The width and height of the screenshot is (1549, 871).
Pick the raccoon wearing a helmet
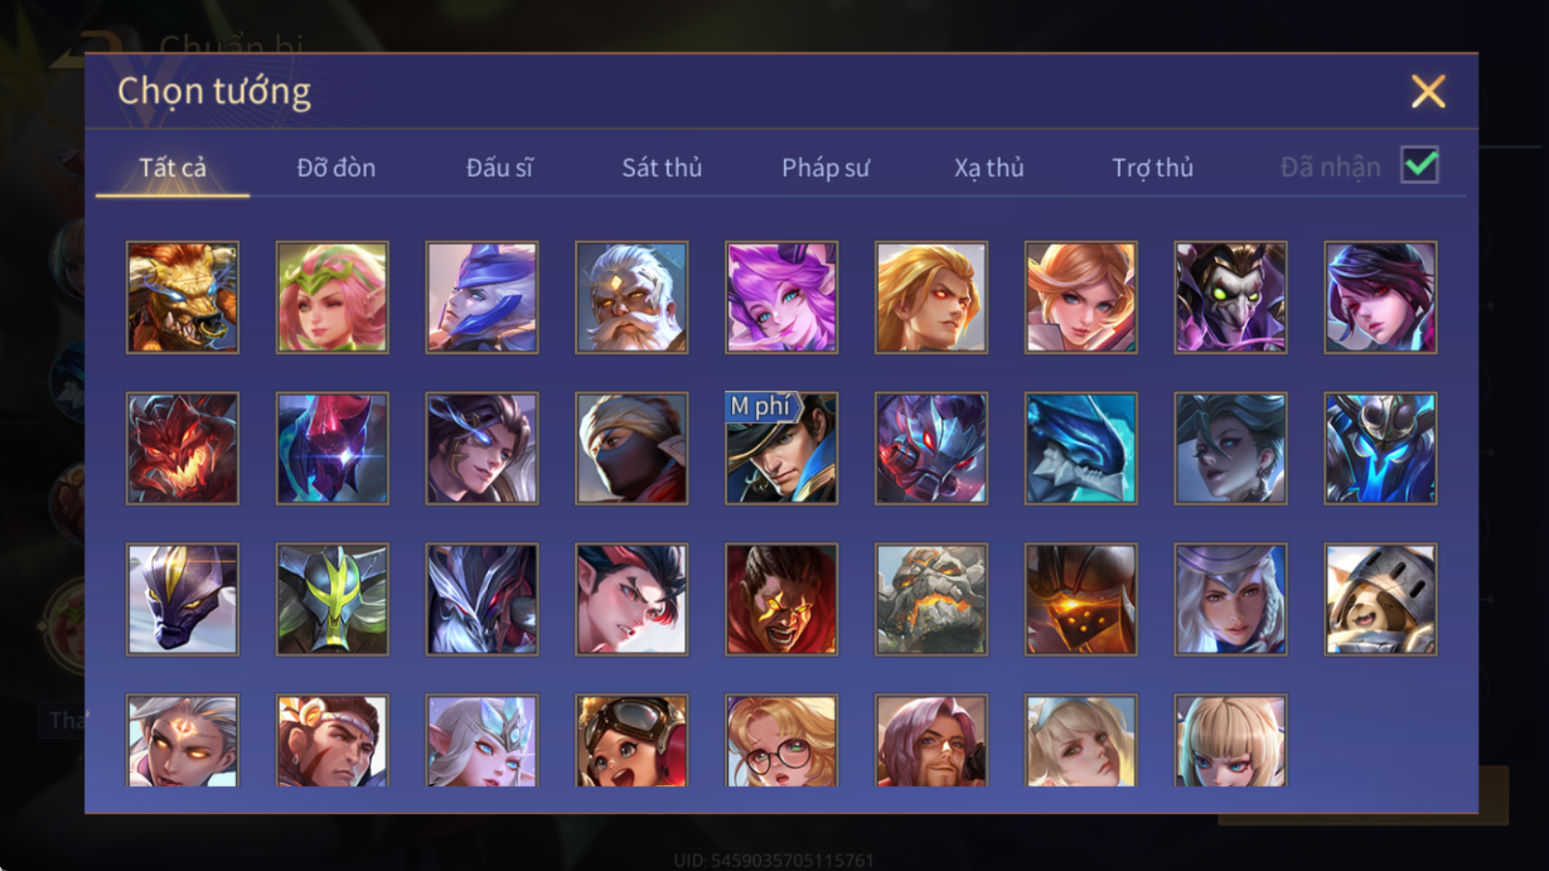(1380, 599)
